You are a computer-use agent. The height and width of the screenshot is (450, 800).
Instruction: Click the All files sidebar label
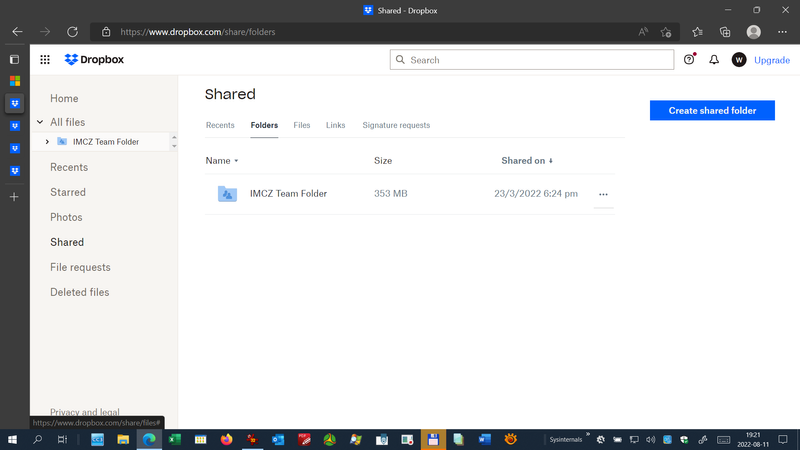click(67, 122)
